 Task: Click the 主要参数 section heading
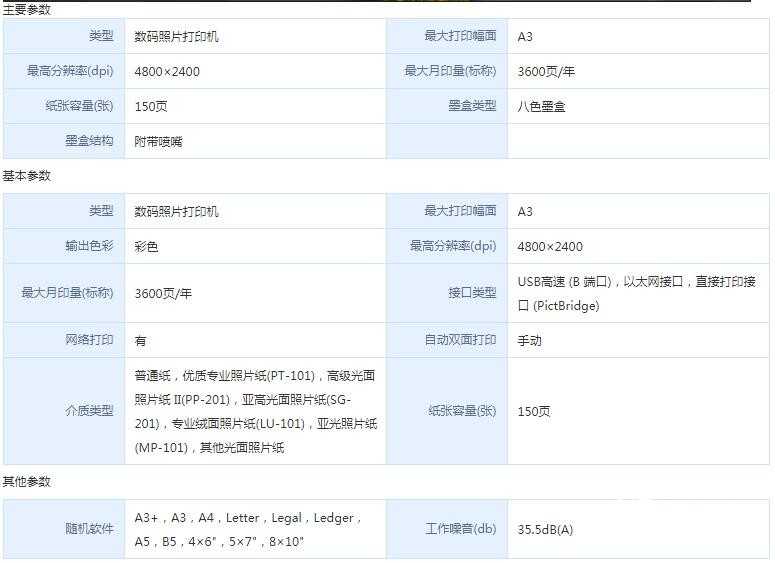point(27,10)
